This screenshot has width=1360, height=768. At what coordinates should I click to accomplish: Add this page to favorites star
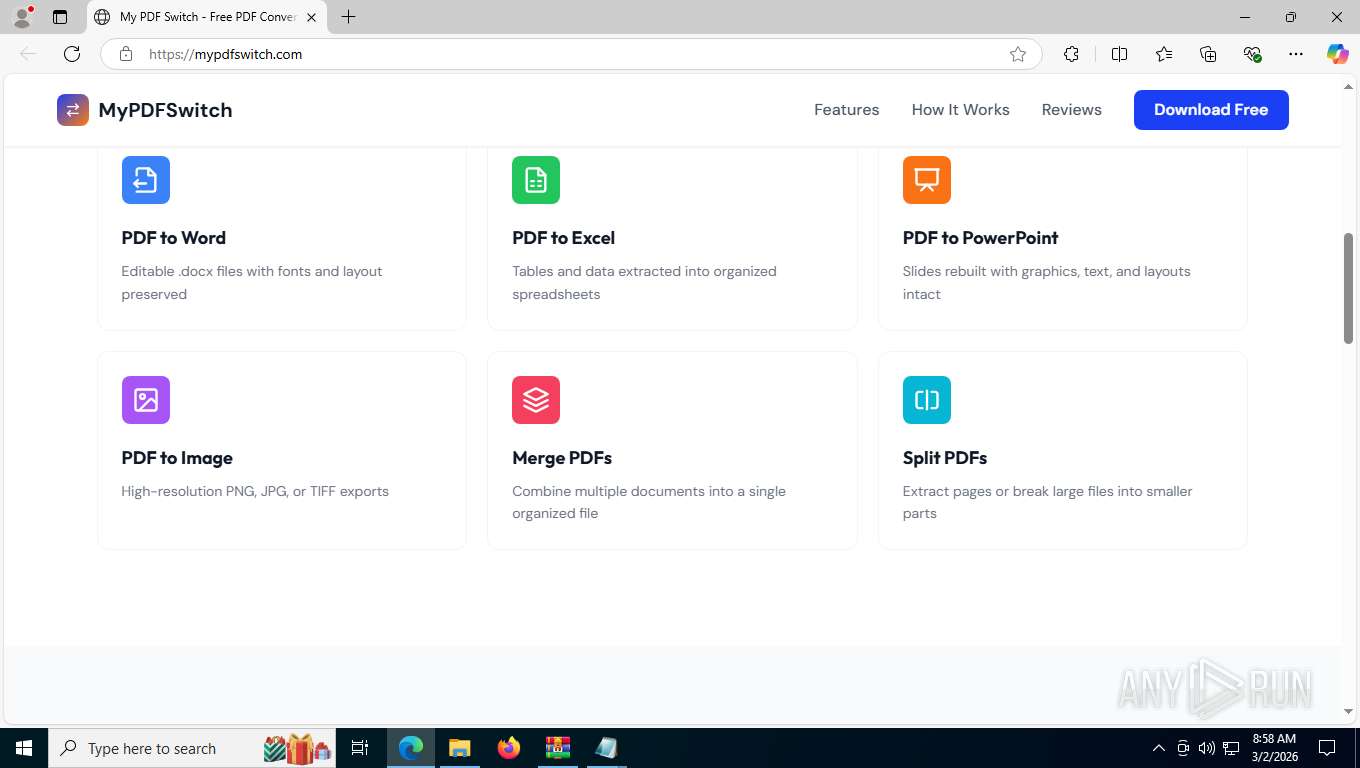click(x=1018, y=54)
